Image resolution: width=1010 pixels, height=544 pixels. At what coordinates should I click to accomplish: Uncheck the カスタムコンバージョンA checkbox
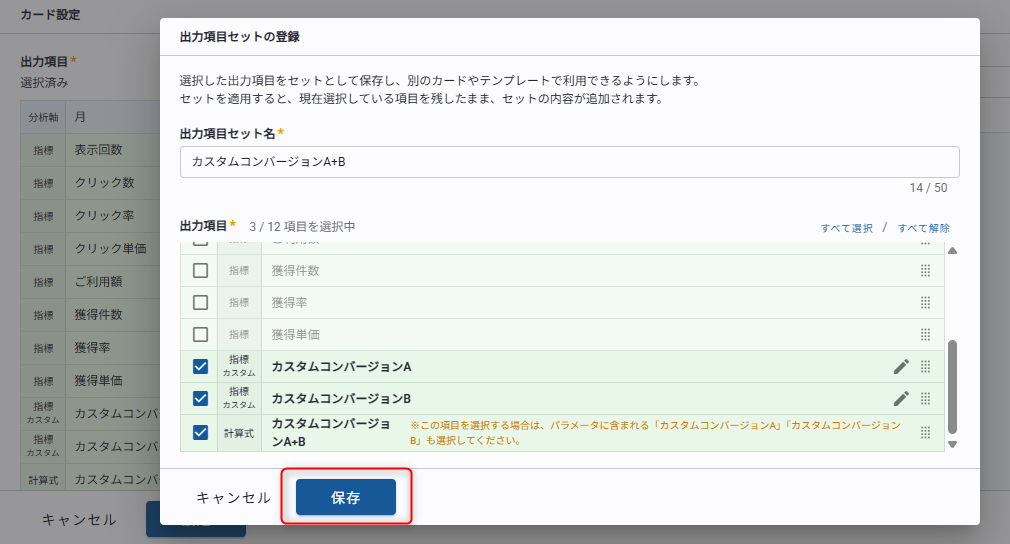coord(200,366)
